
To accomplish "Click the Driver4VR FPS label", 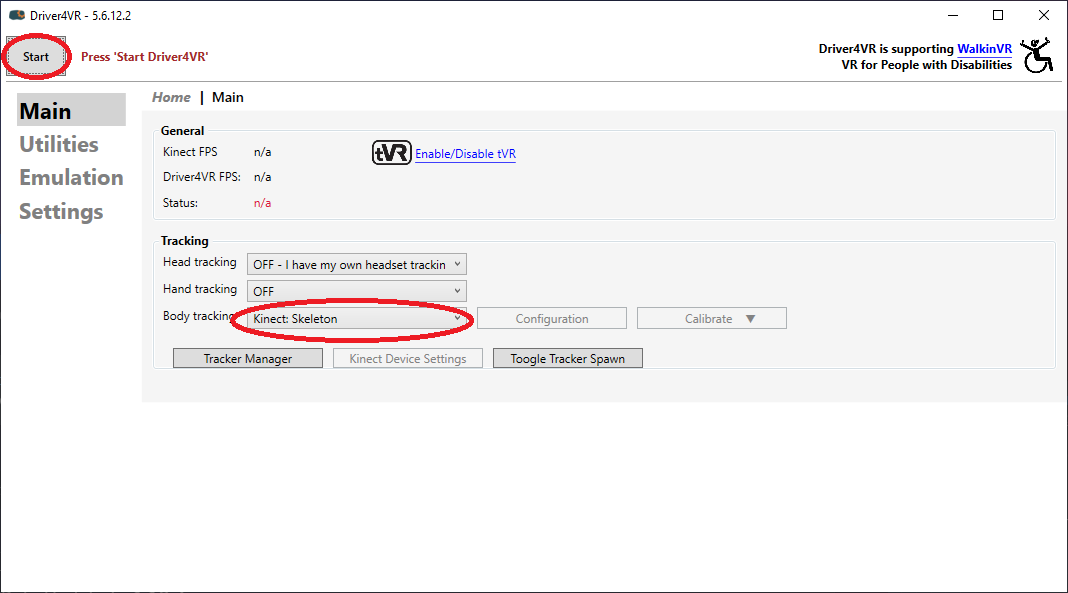I will pos(202,177).
